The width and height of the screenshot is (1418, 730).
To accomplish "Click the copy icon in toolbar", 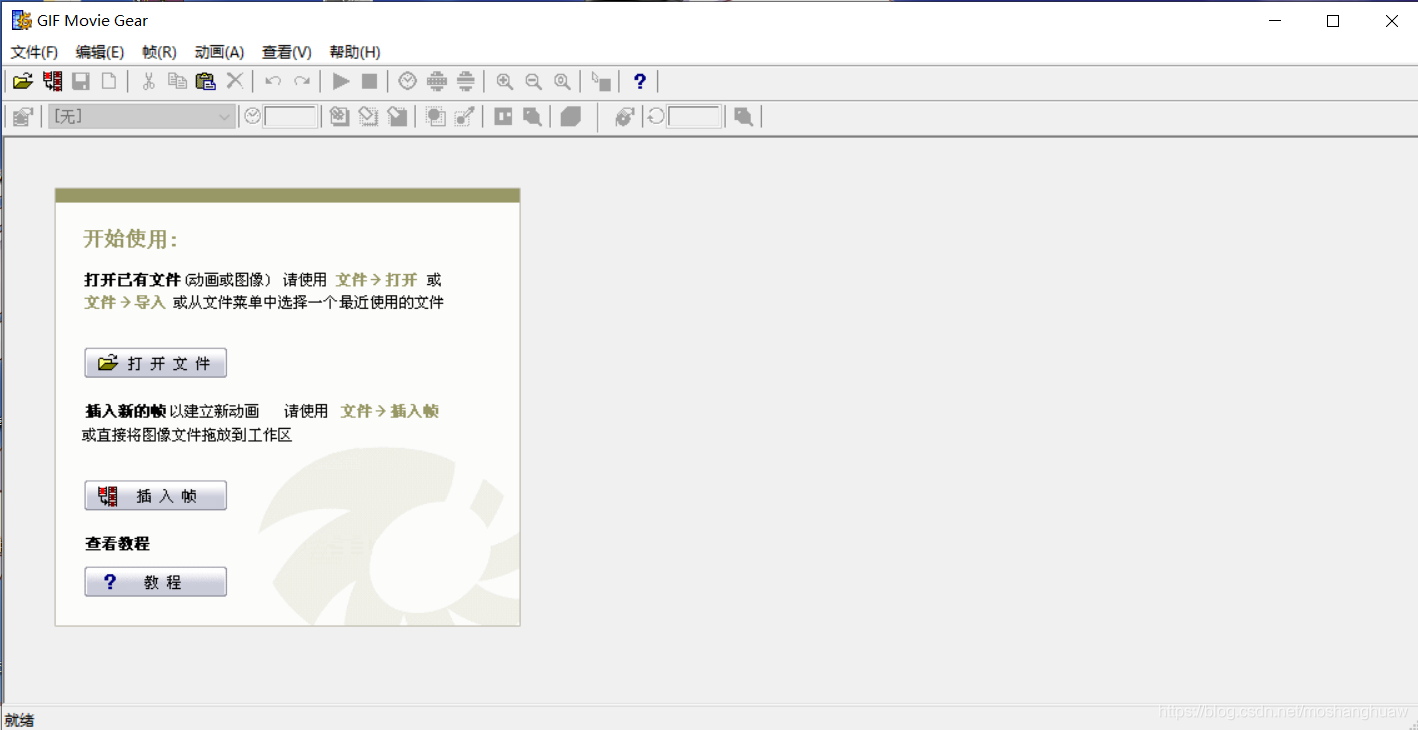I will (x=177, y=82).
